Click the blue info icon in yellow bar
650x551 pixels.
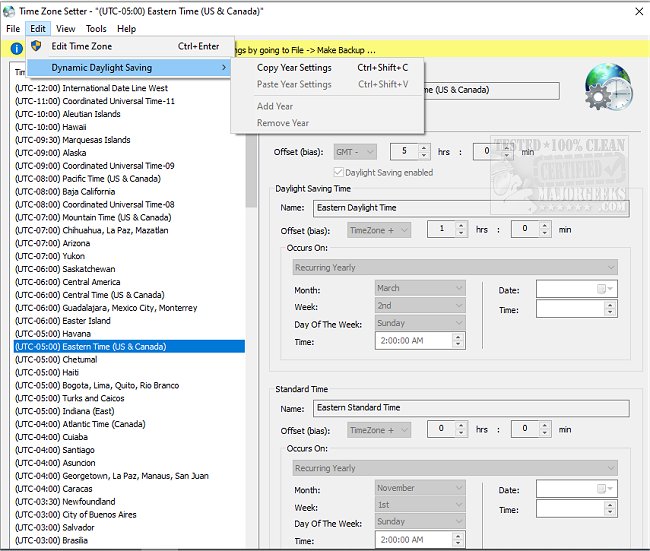click(16, 49)
